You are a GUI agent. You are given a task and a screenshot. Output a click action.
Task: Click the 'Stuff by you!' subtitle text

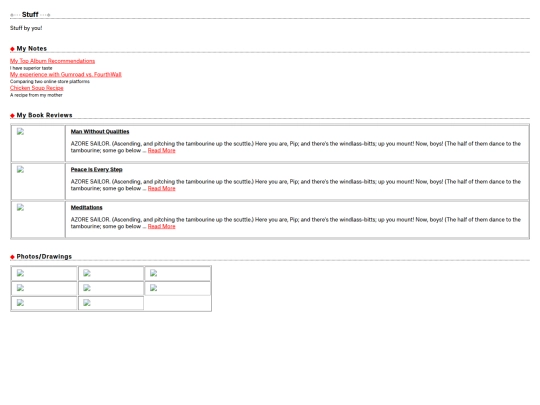26,28
